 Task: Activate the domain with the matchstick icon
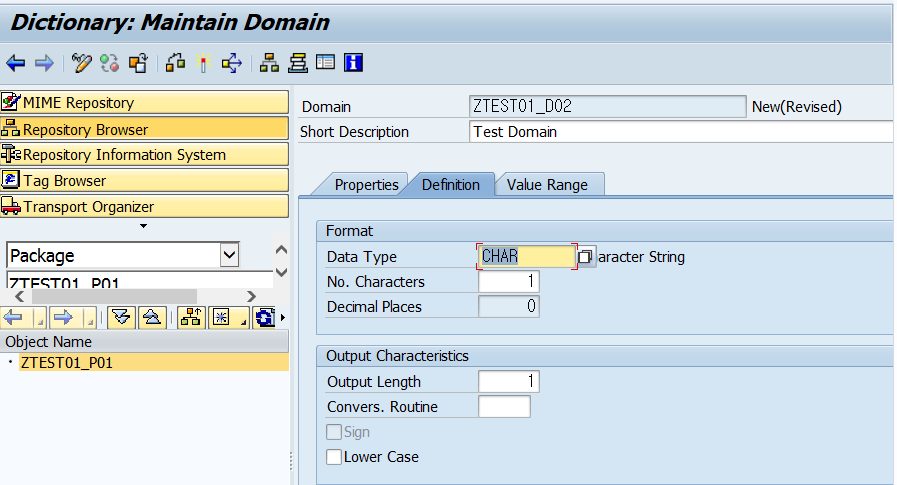coord(203,63)
